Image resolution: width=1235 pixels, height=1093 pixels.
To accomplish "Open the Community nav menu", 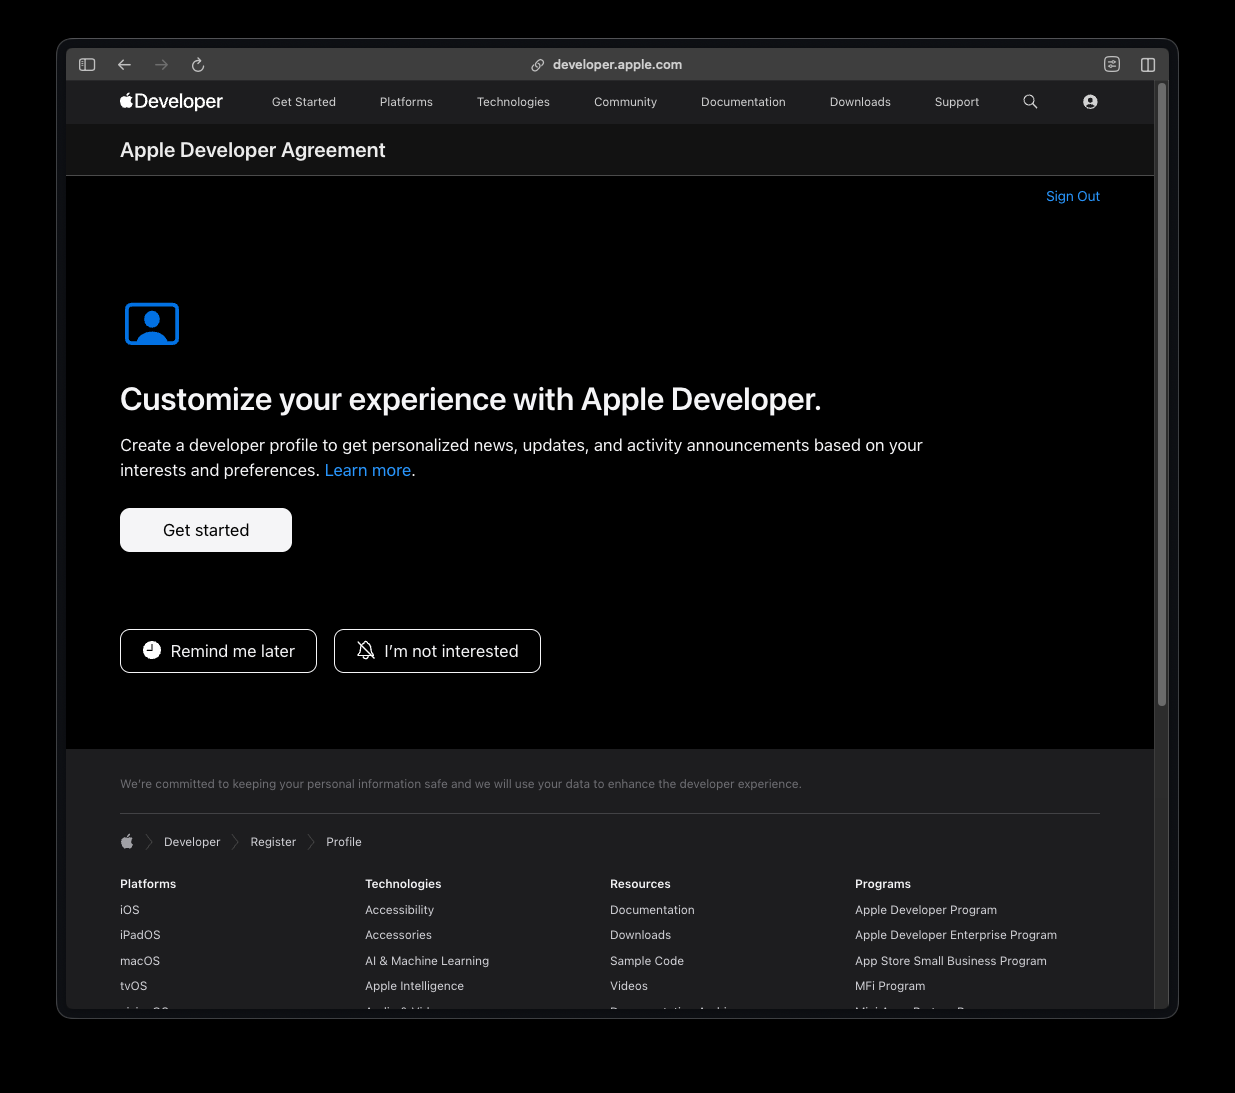I will 625,102.
